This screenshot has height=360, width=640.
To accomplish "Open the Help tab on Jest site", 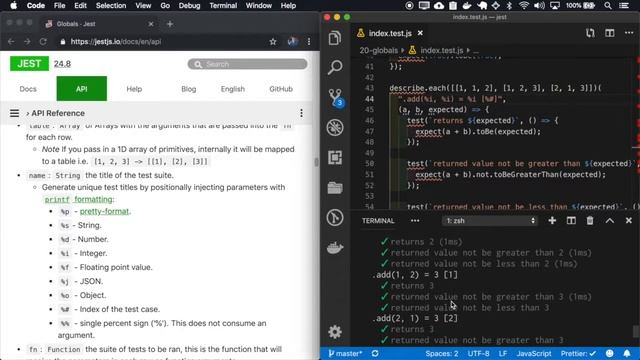I will tap(134, 89).
